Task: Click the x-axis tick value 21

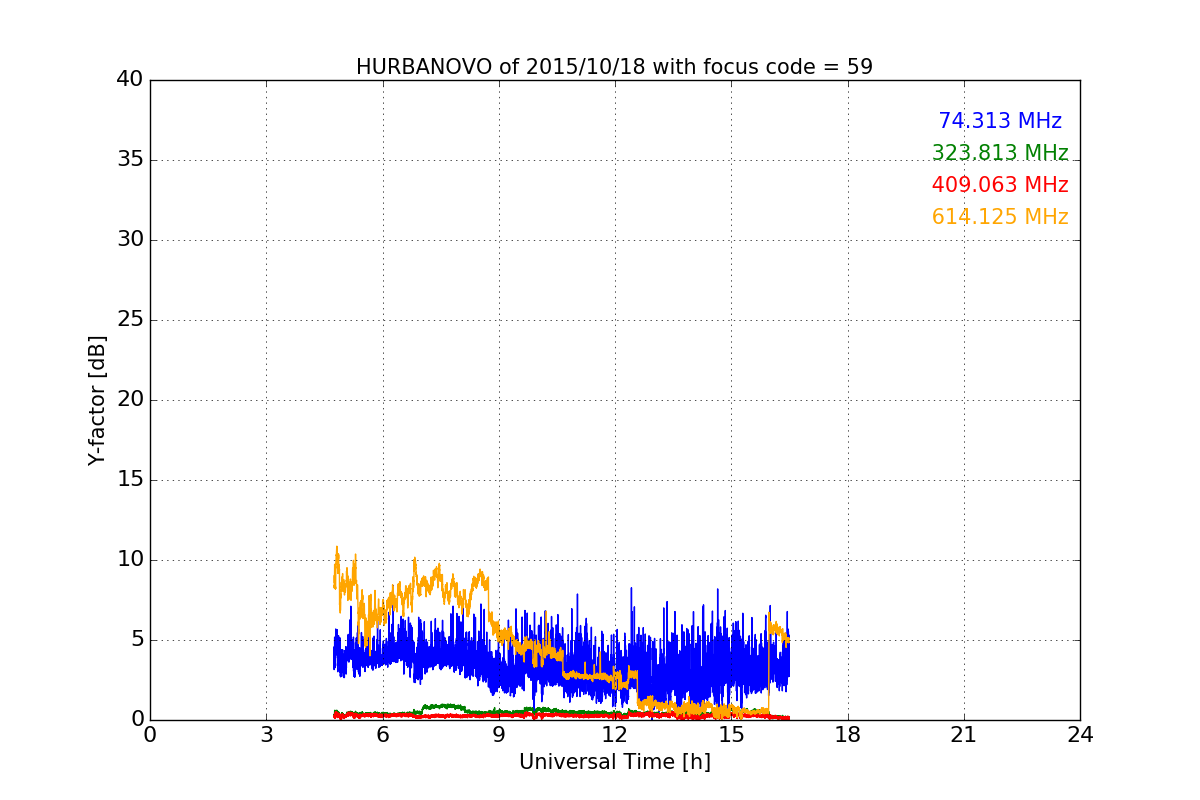Action: (x=964, y=735)
